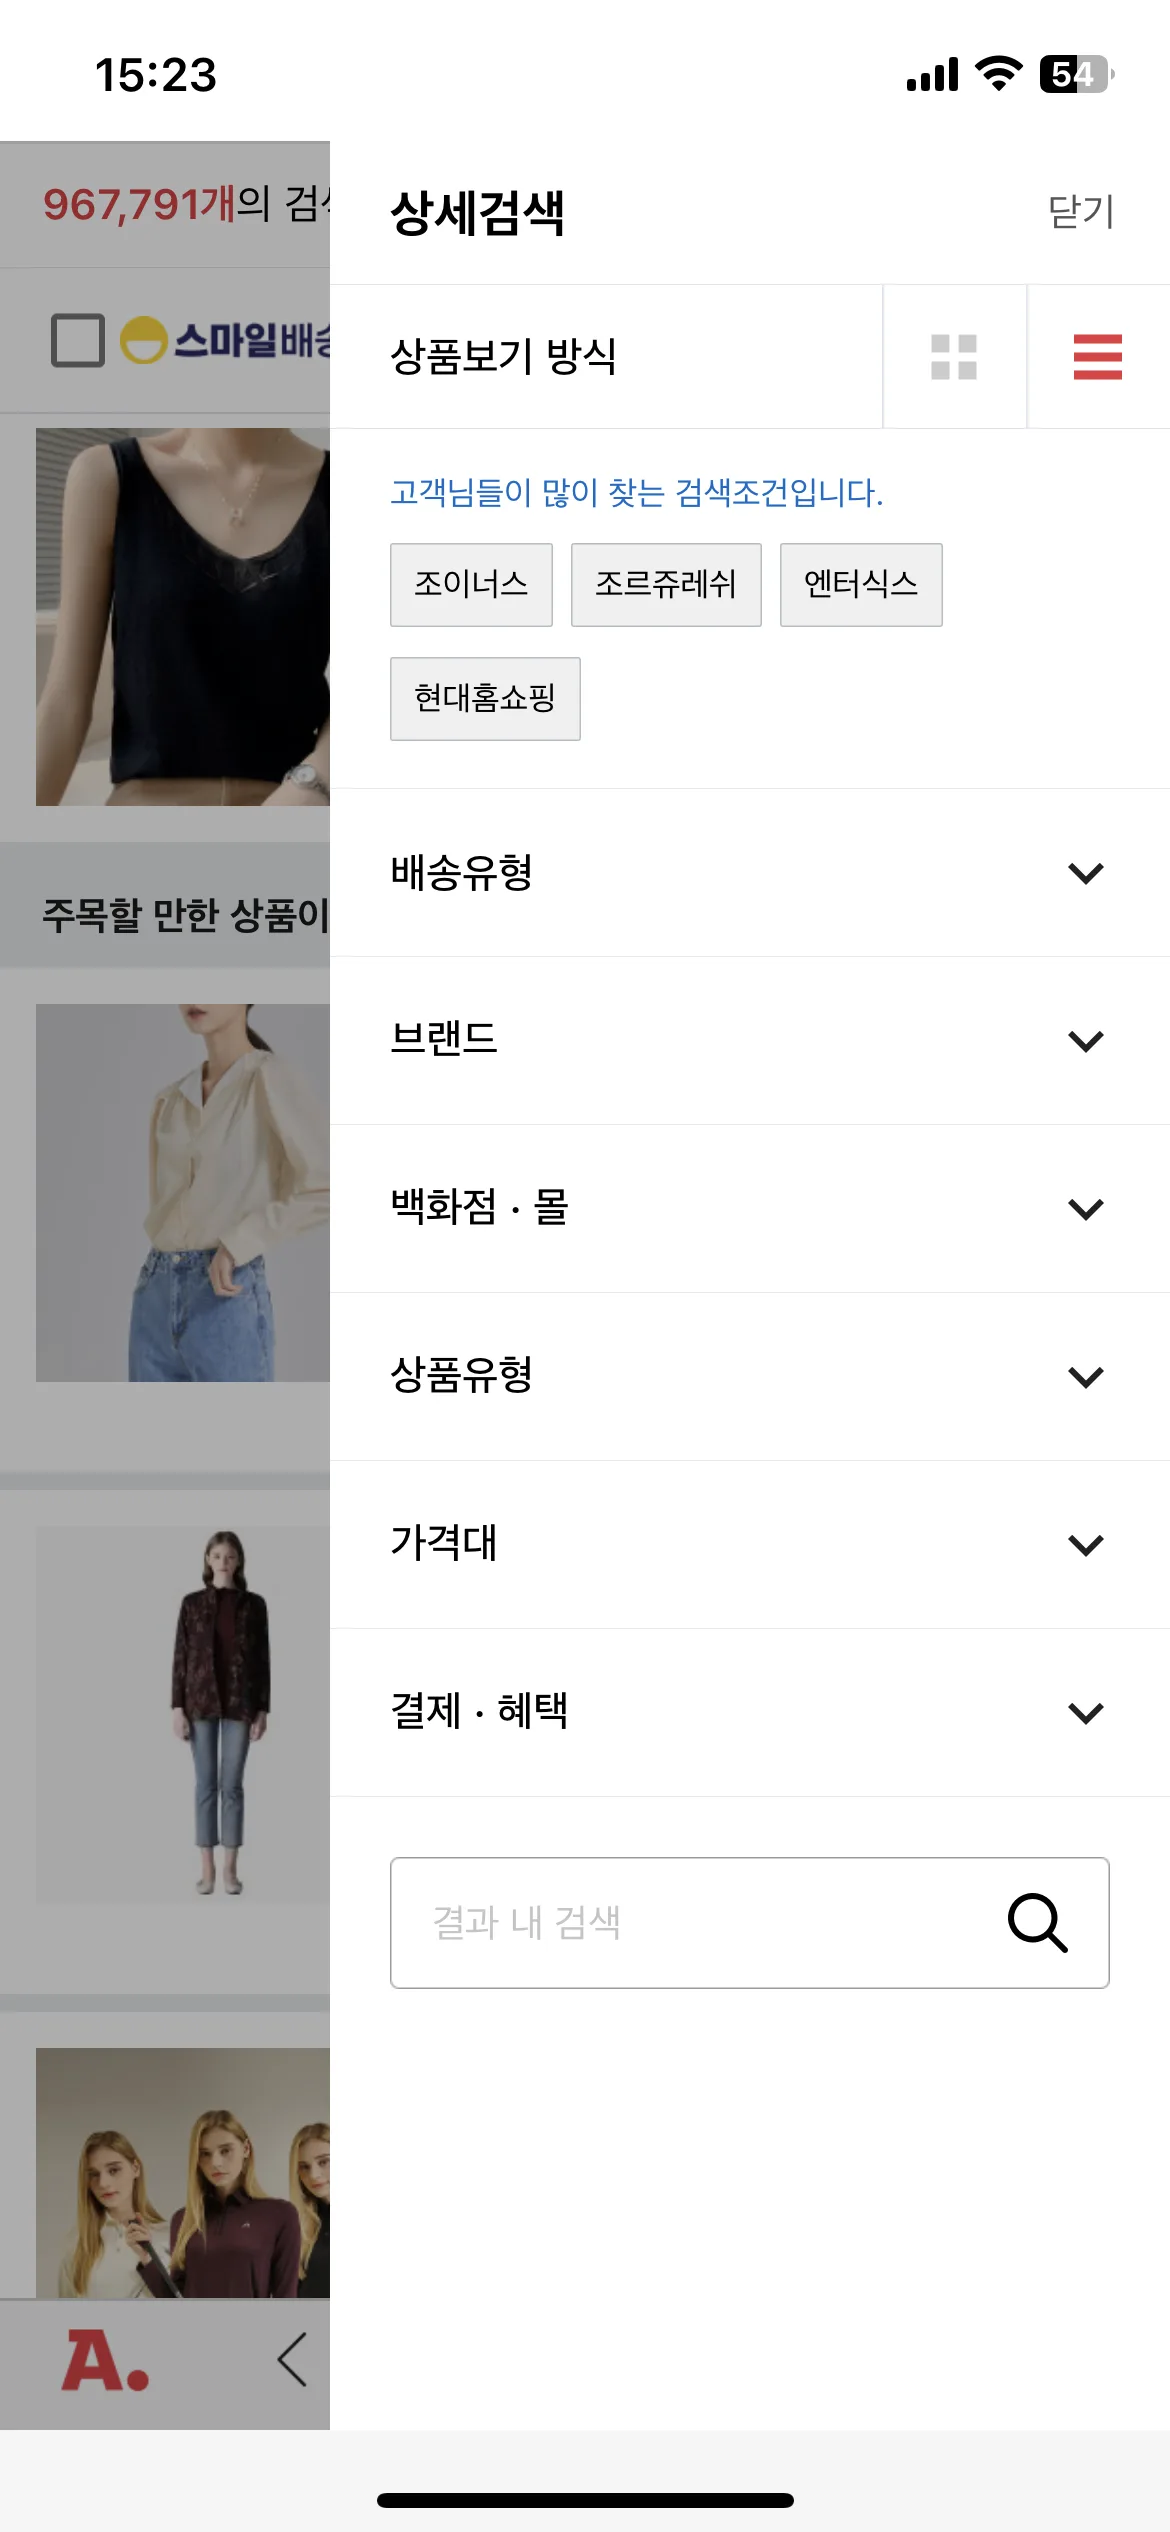Check the Smile Delivery checkbox

pyautogui.click(x=78, y=340)
